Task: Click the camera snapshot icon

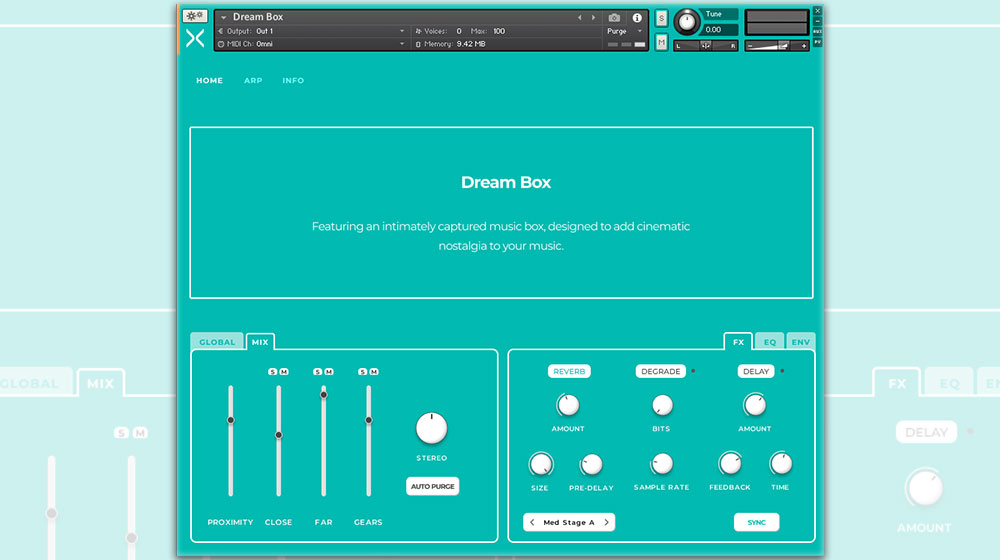Action: click(x=614, y=18)
